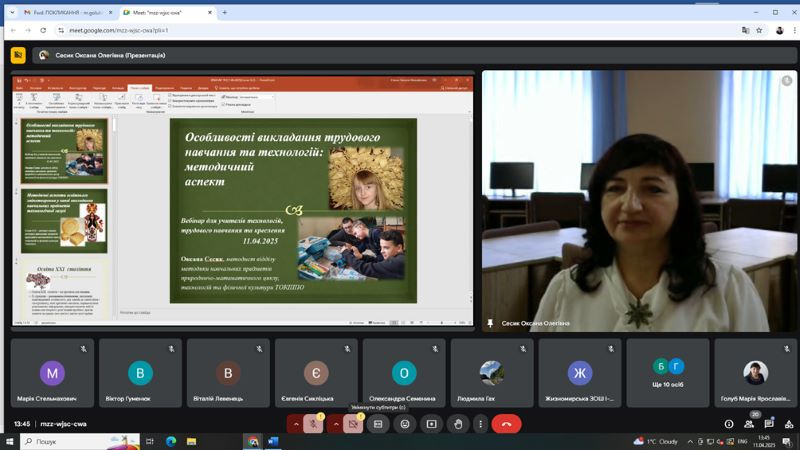Screen dimensions: 800x450
Task: Click the Олександра Семенина avatar
Action: (404, 373)
